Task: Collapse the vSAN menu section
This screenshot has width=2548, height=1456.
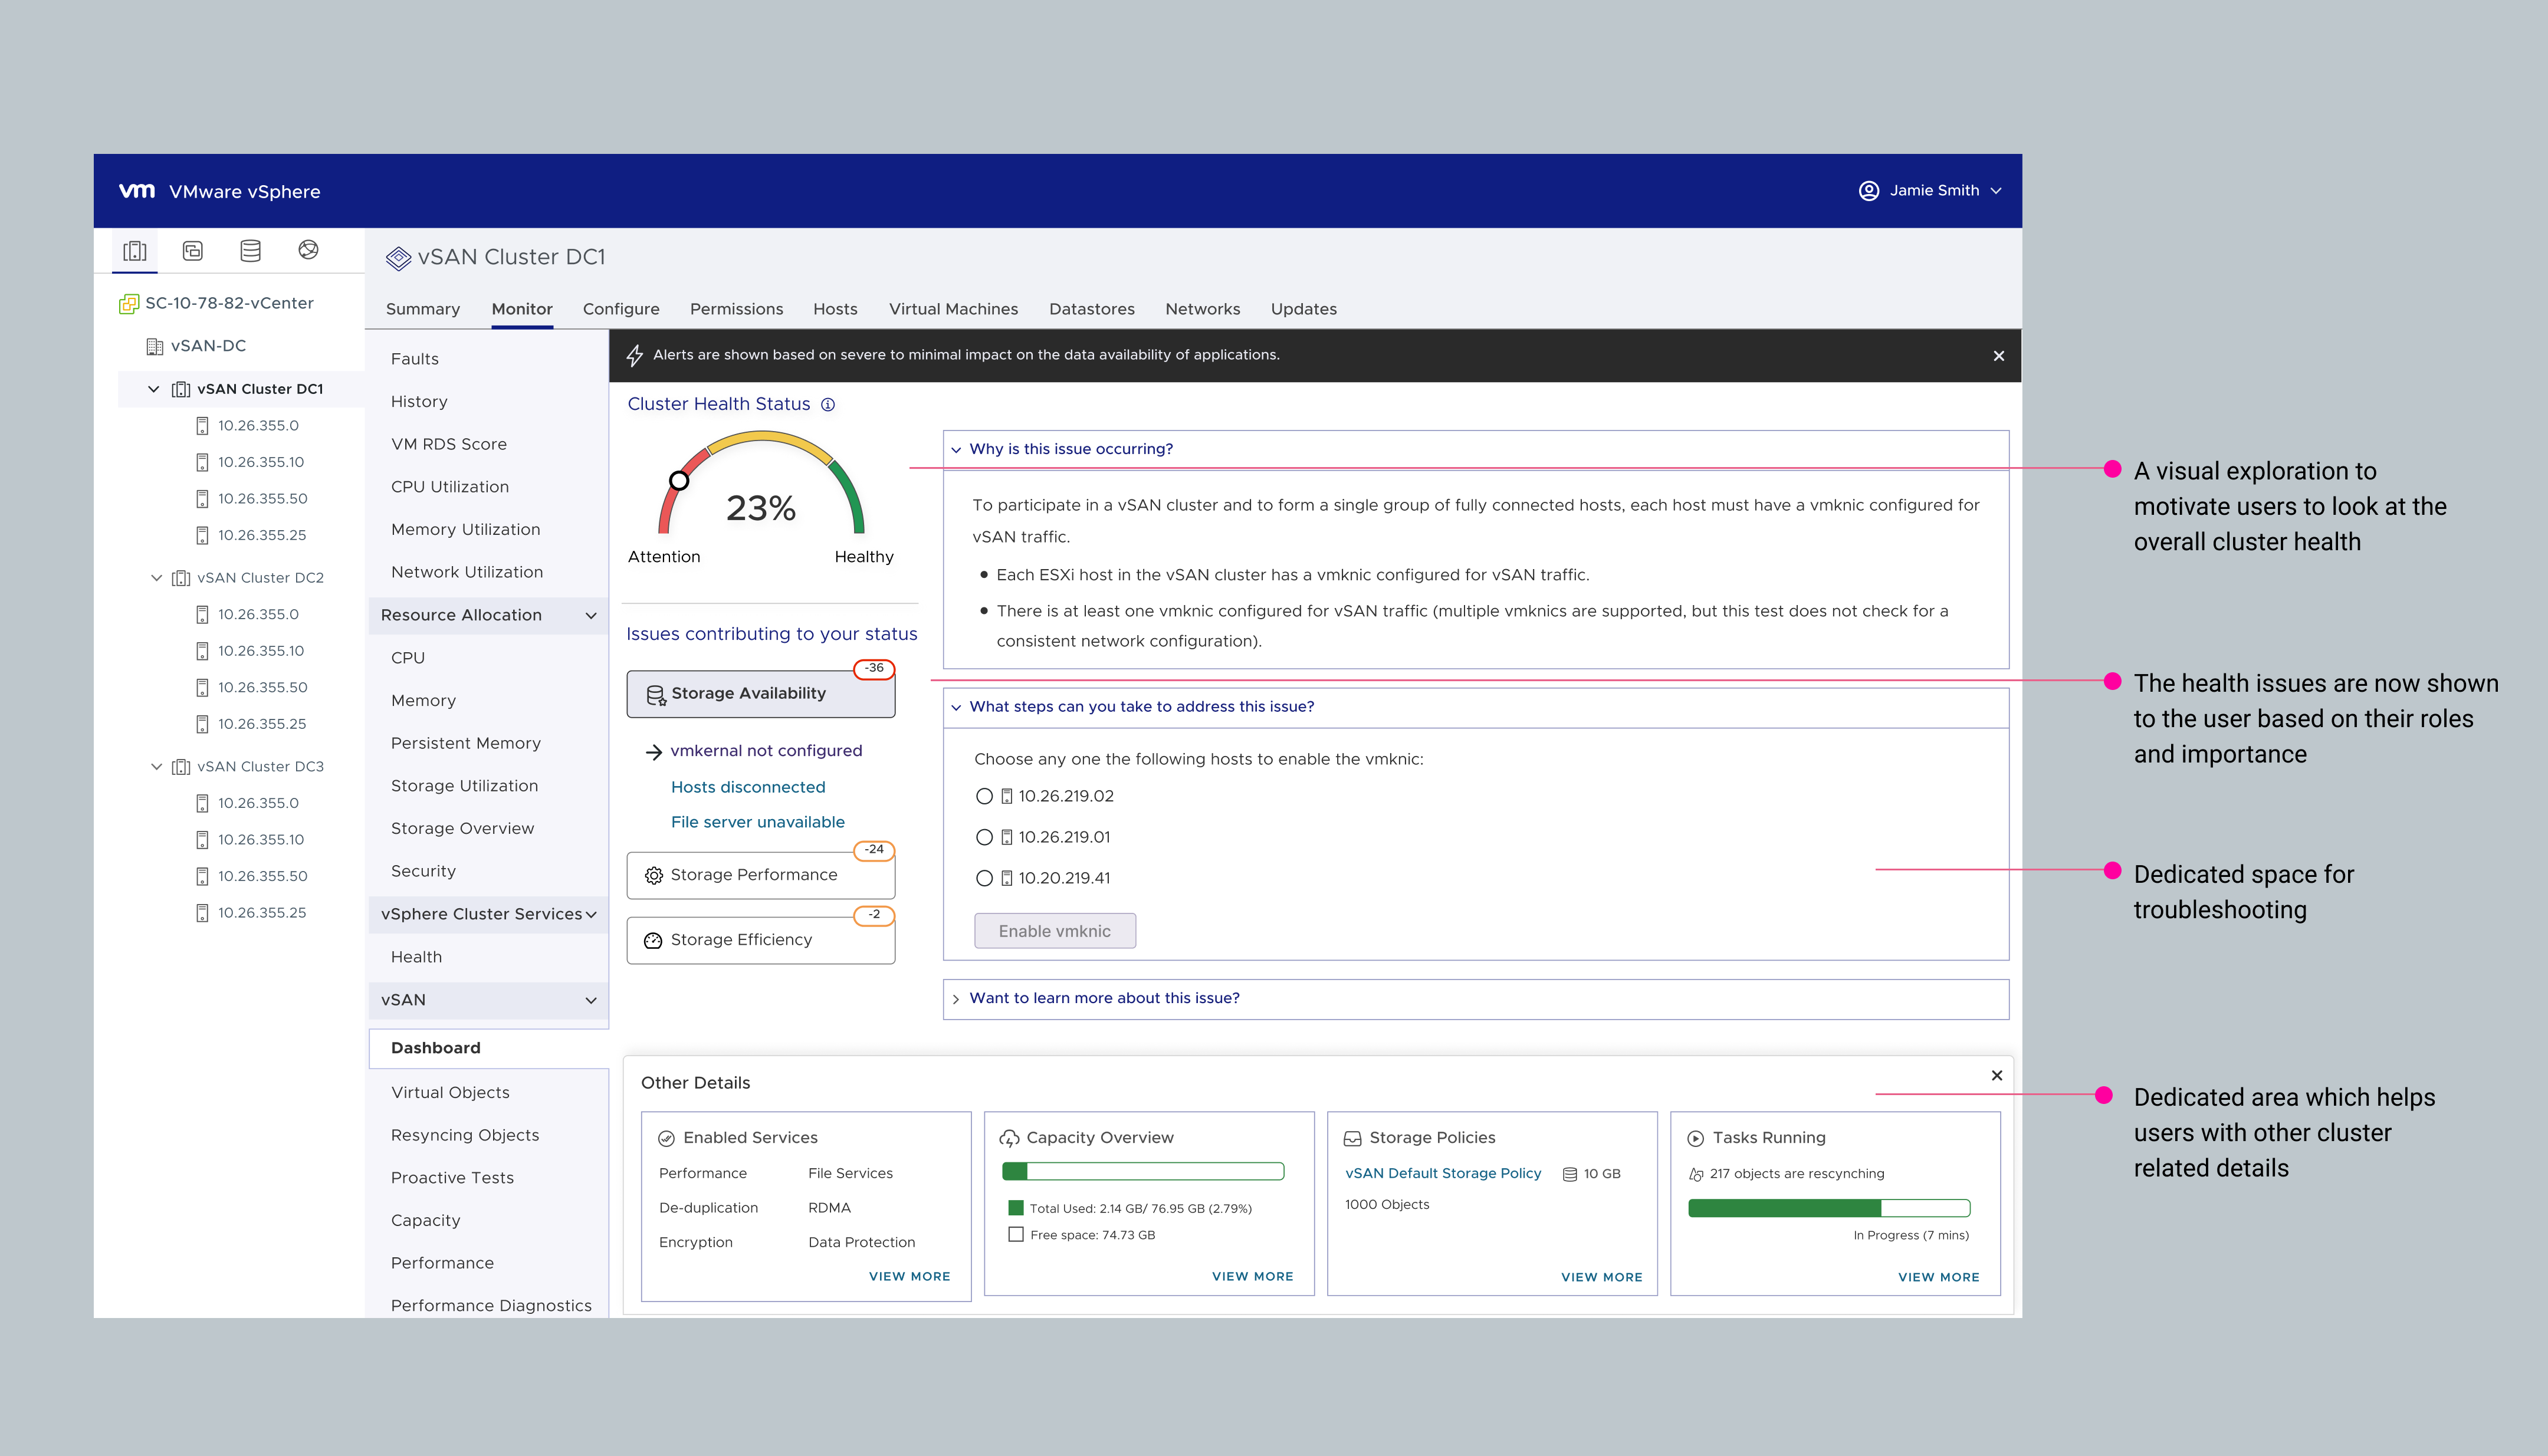Action: (x=591, y=1001)
